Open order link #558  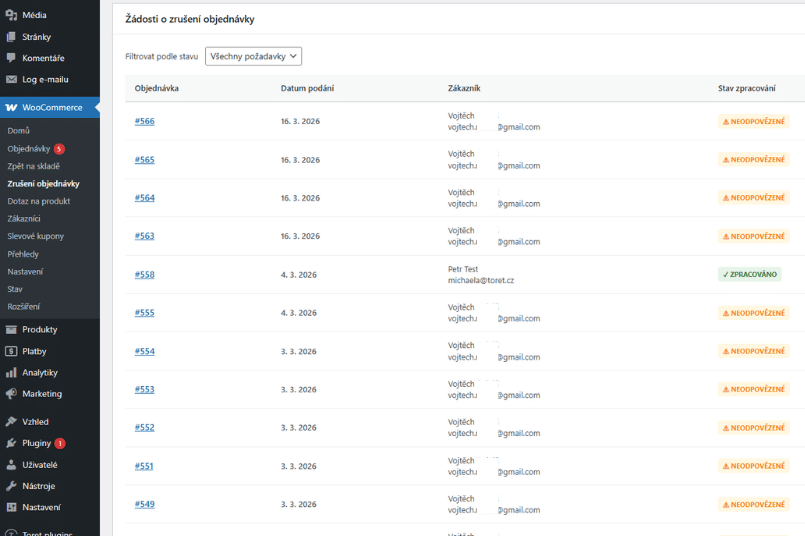145,275
